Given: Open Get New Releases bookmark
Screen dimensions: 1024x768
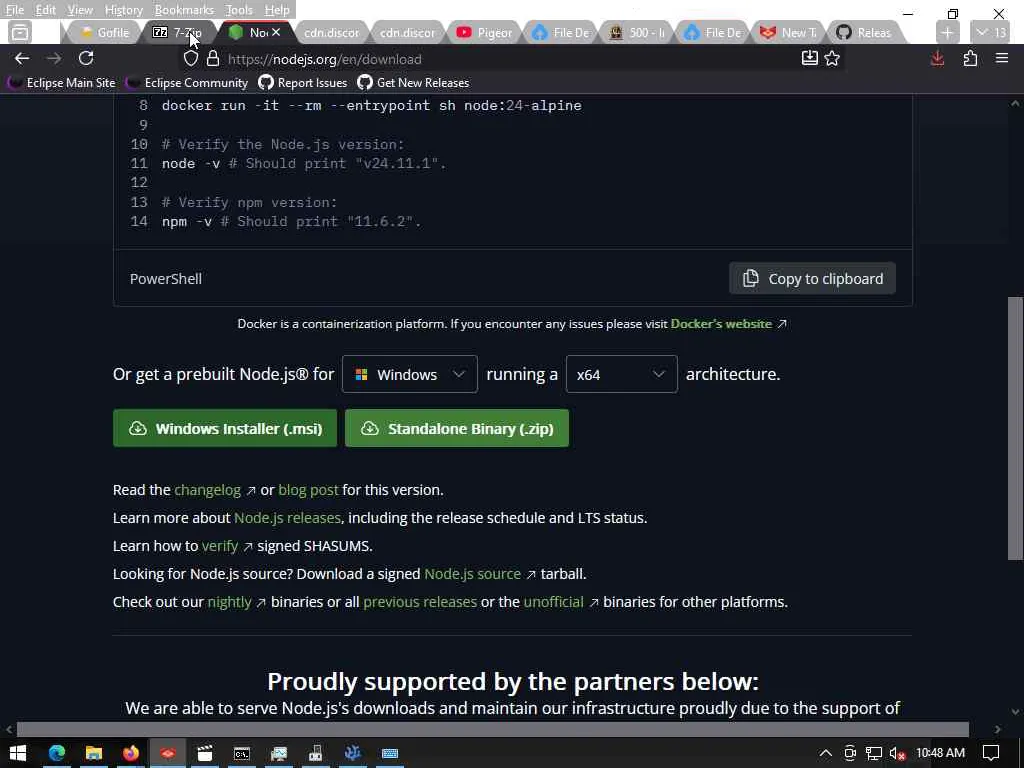Looking at the screenshot, I should 413,83.
